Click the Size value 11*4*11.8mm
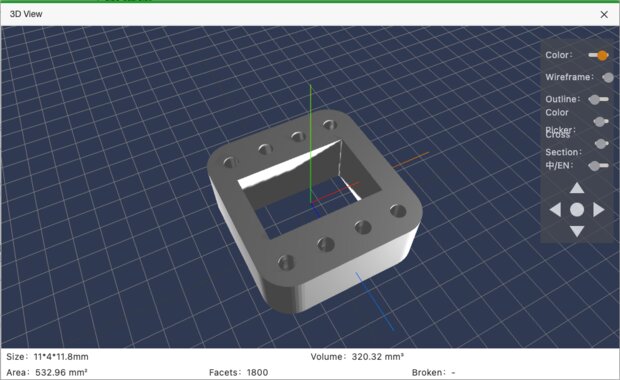 click(61, 357)
